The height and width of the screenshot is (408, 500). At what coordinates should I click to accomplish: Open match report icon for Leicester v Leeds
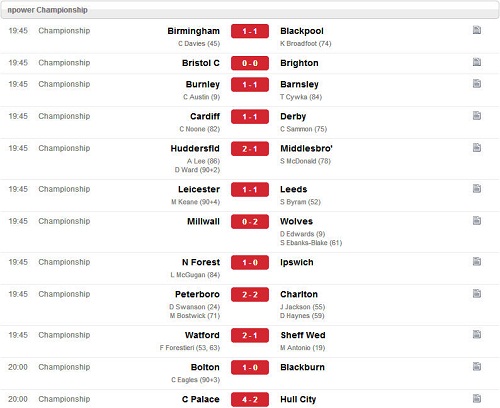tap(477, 189)
